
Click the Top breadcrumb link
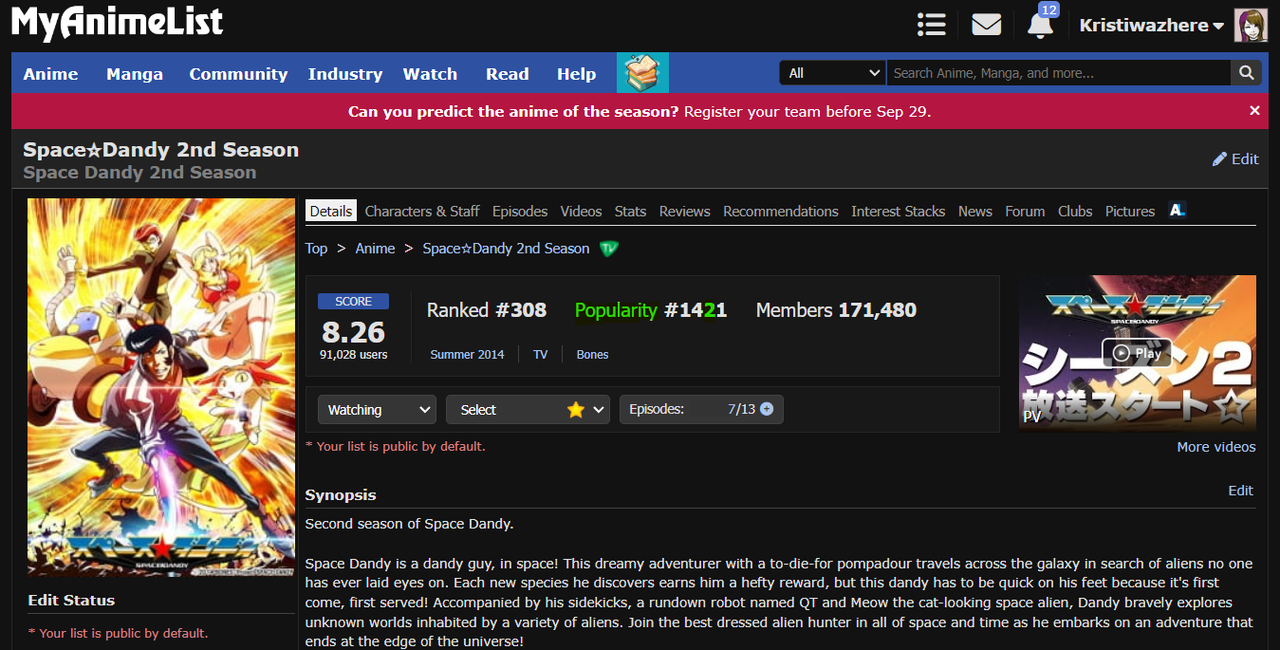[x=316, y=248]
